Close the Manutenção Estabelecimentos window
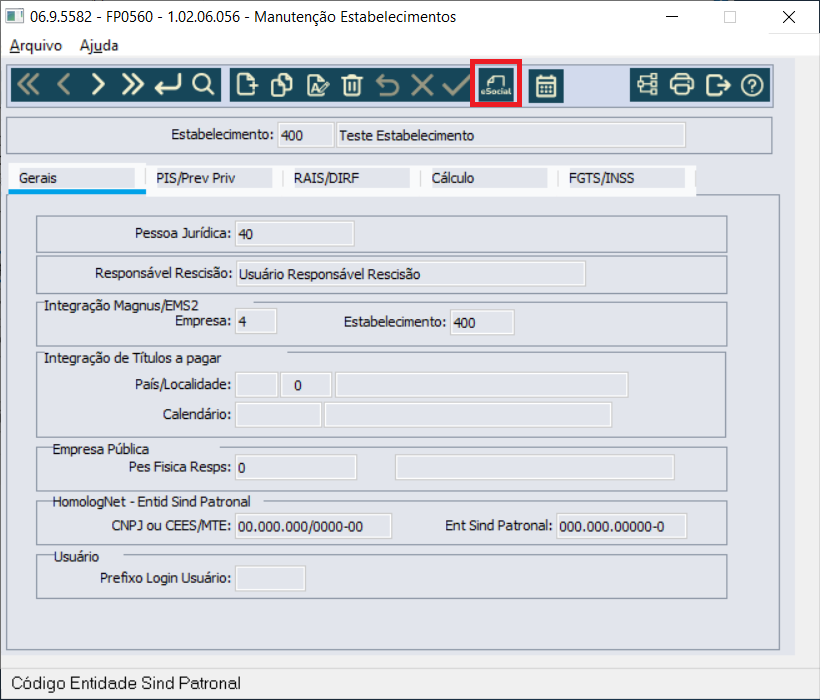 pyautogui.click(x=789, y=17)
